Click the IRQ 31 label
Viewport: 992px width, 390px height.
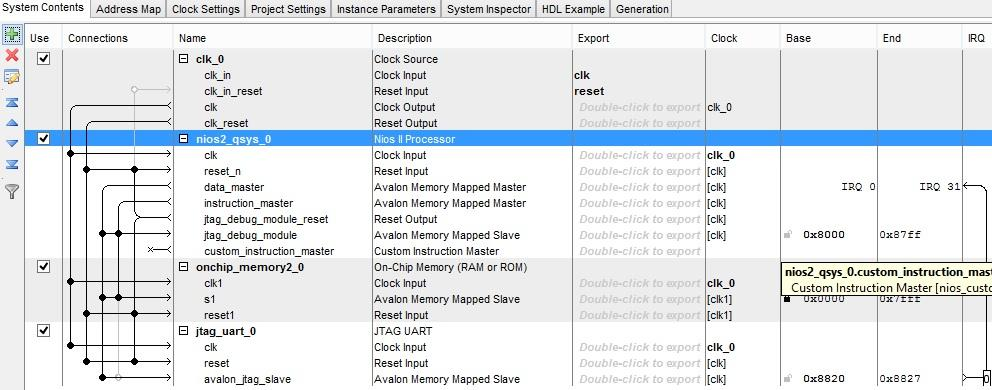(x=939, y=187)
